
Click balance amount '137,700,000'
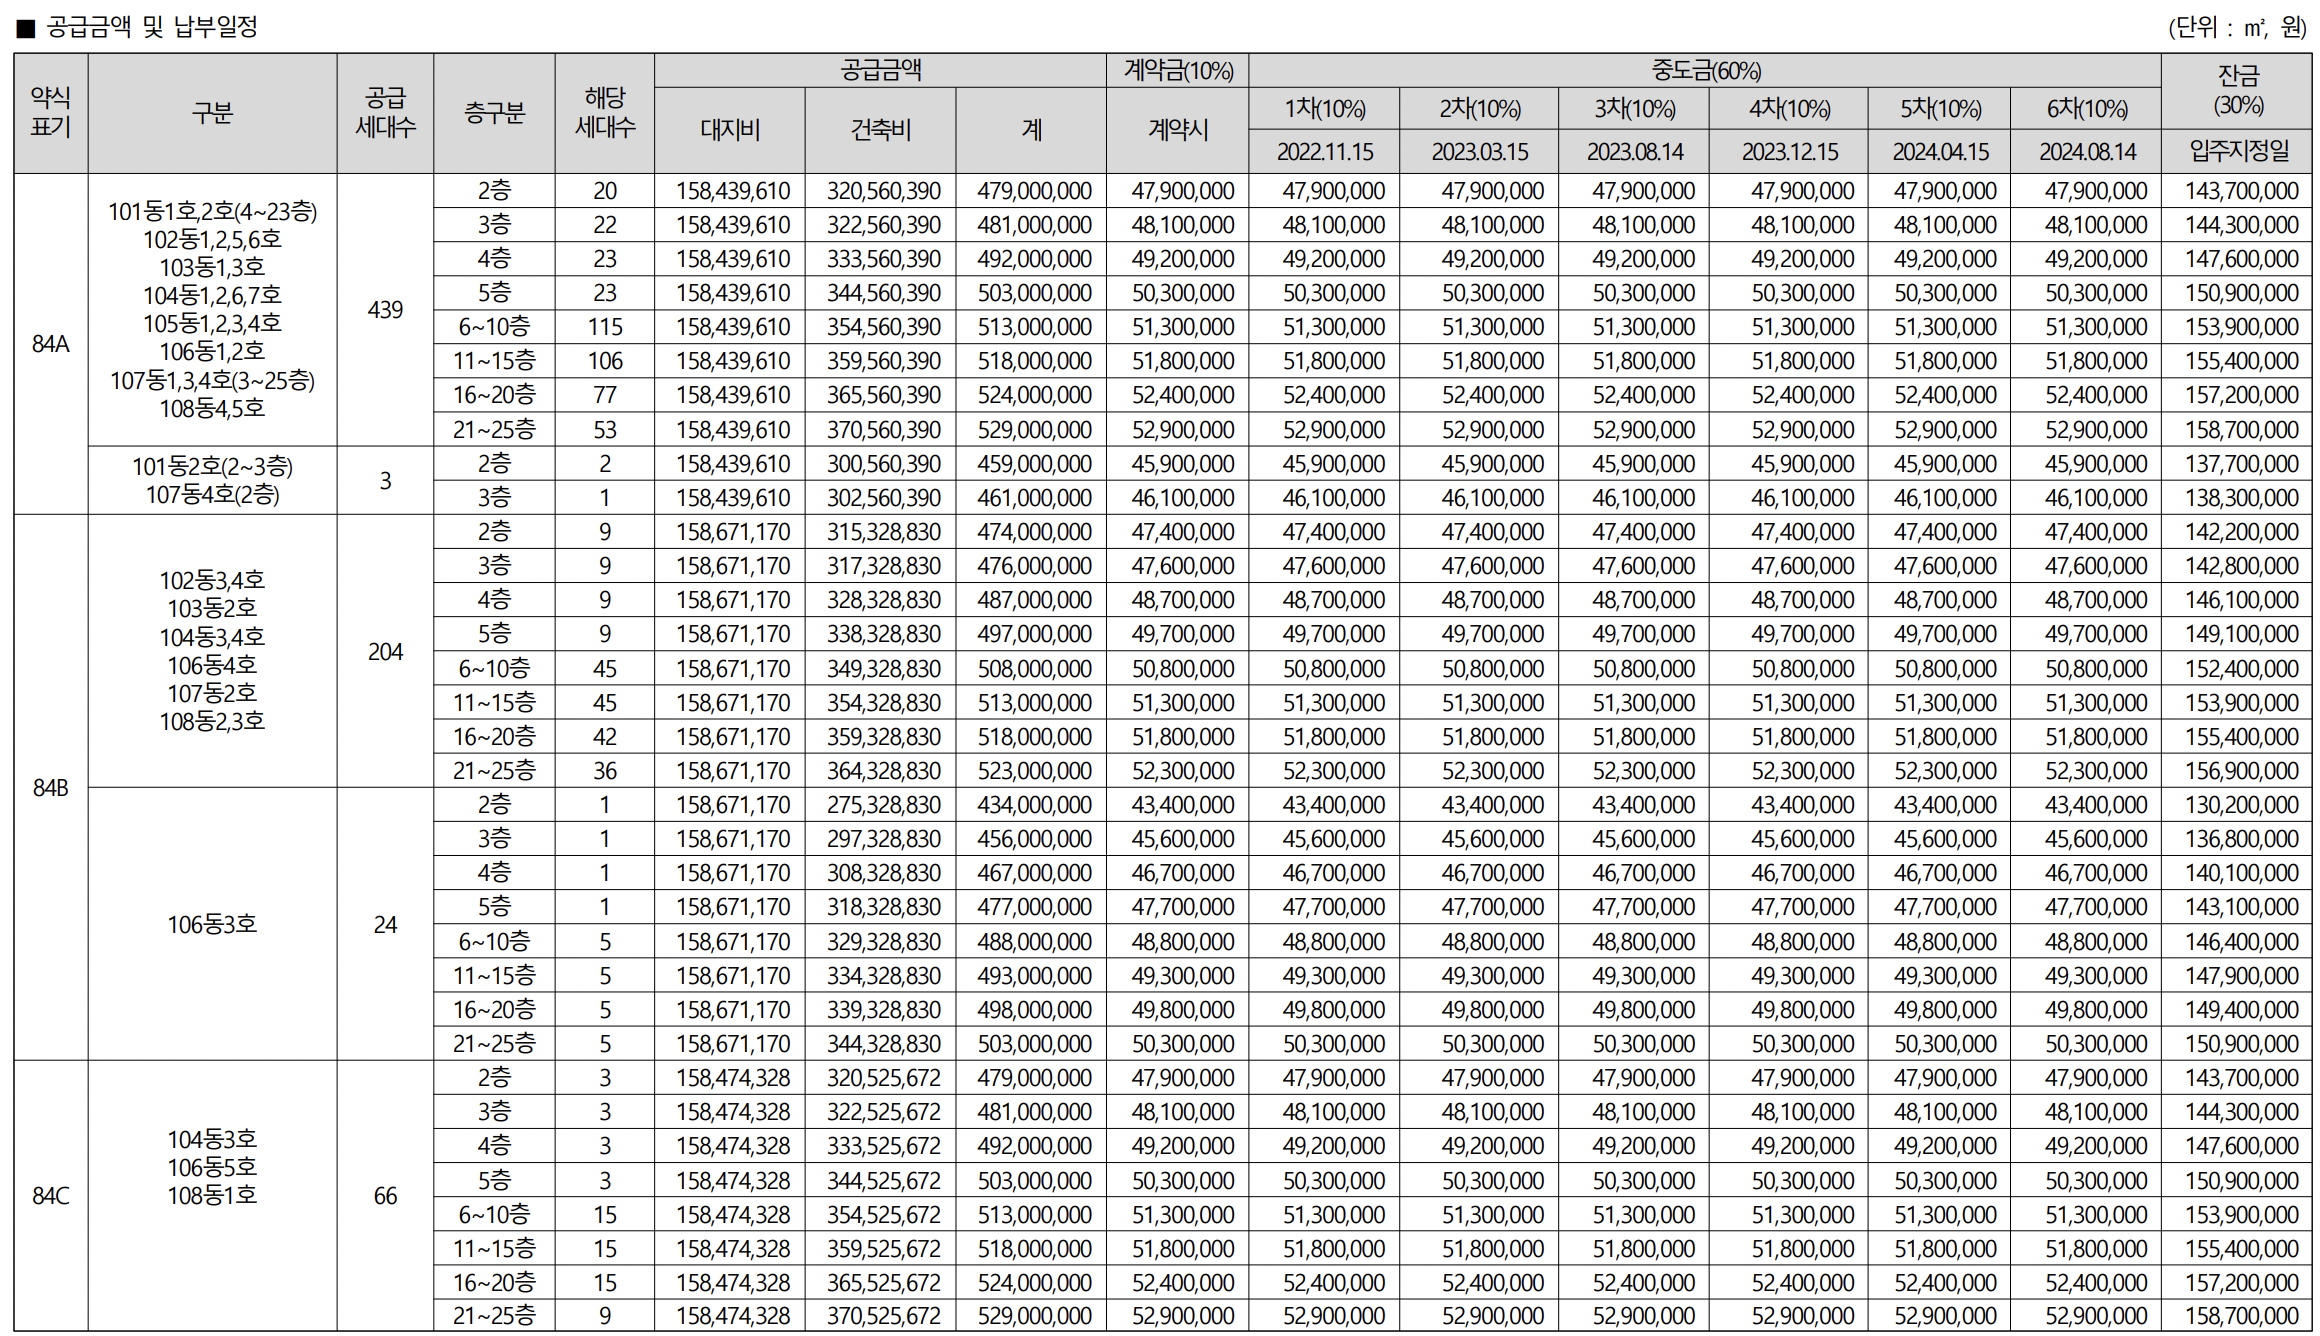pos(2241,464)
